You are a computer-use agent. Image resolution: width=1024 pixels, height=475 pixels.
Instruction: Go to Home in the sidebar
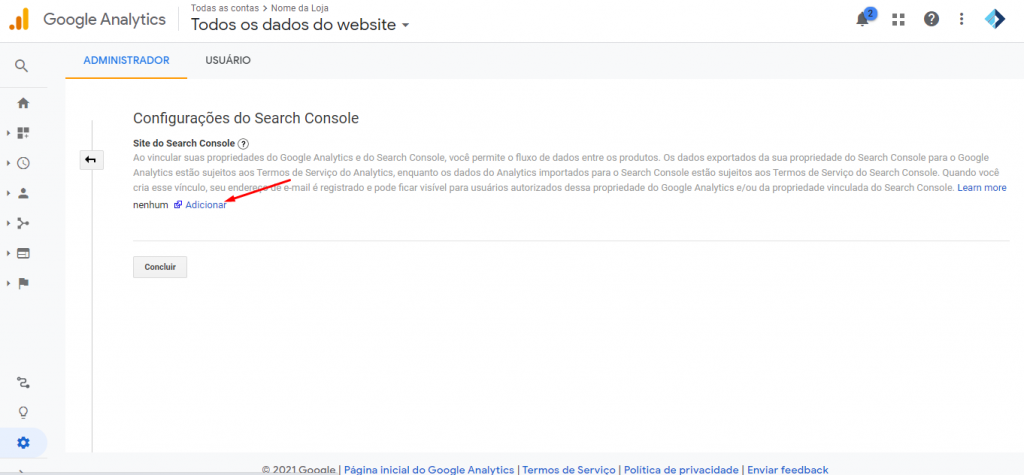coord(23,103)
